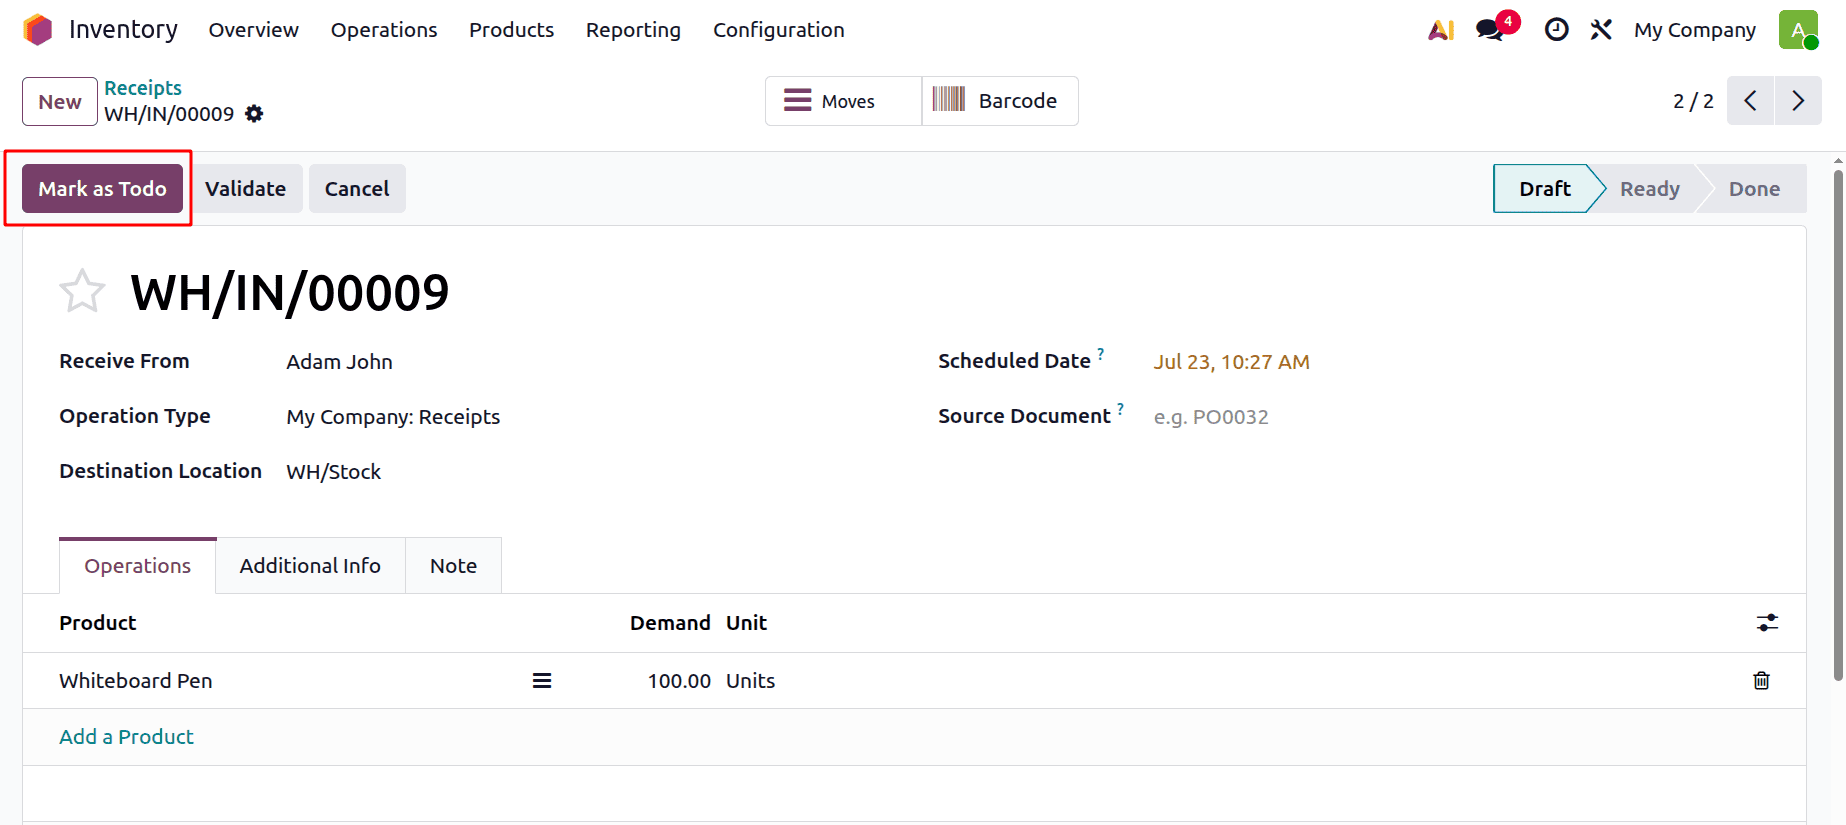Click the 2 / 2 pager counter

[x=1693, y=101]
